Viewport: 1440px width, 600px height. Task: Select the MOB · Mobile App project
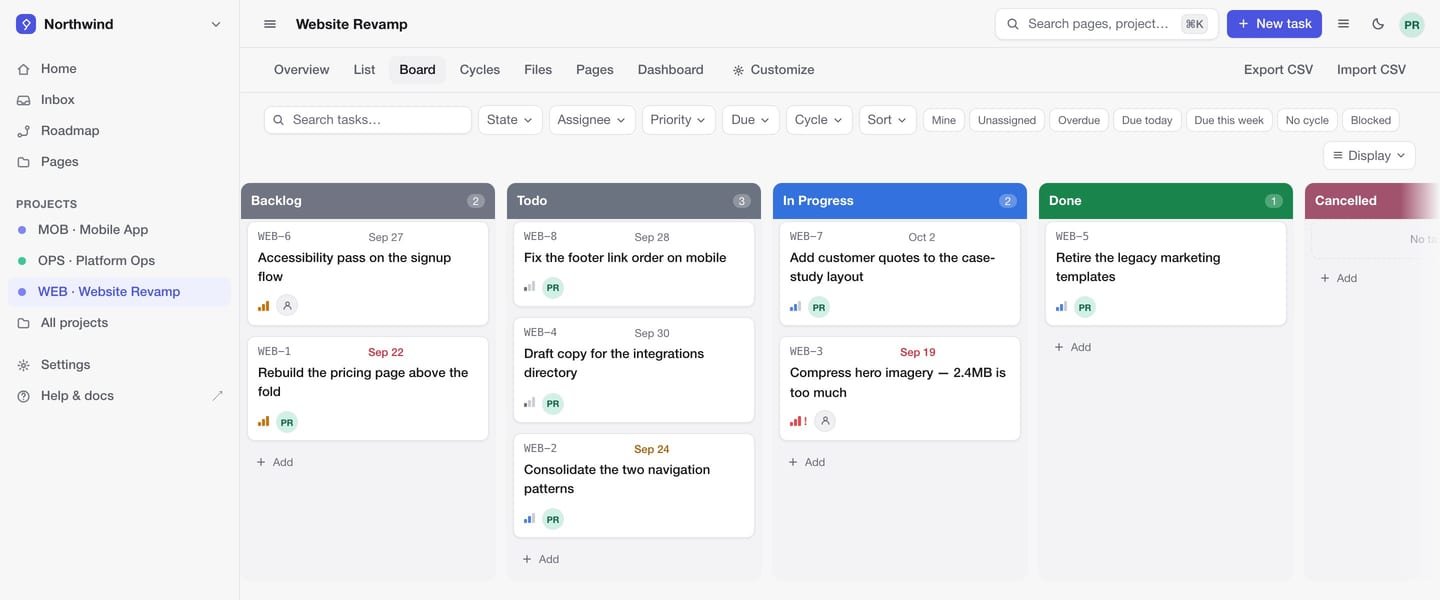tap(120, 230)
